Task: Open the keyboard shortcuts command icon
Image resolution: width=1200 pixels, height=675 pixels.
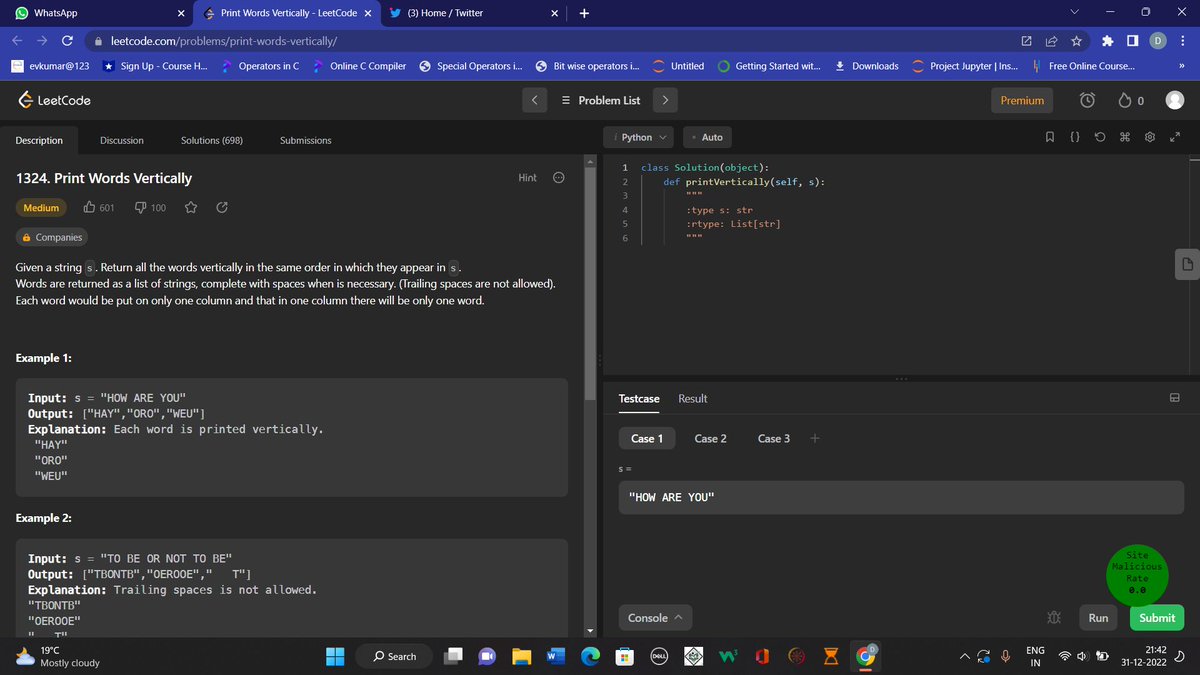Action: (1124, 137)
